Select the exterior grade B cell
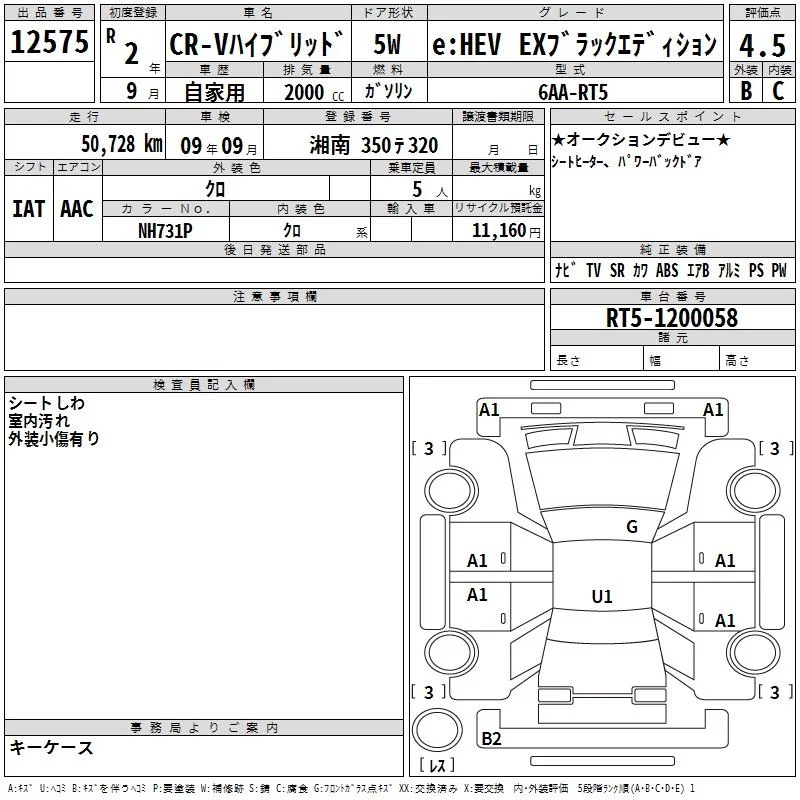The image size is (800, 800). [745, 89]
